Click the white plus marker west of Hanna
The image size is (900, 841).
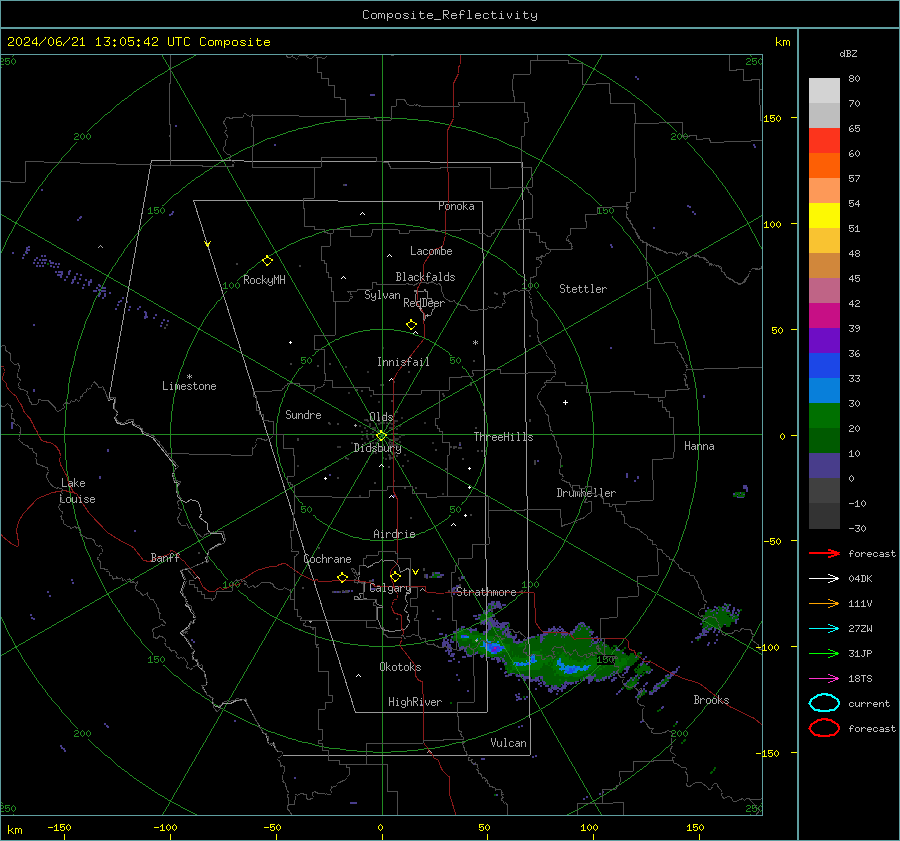(565, 402)
